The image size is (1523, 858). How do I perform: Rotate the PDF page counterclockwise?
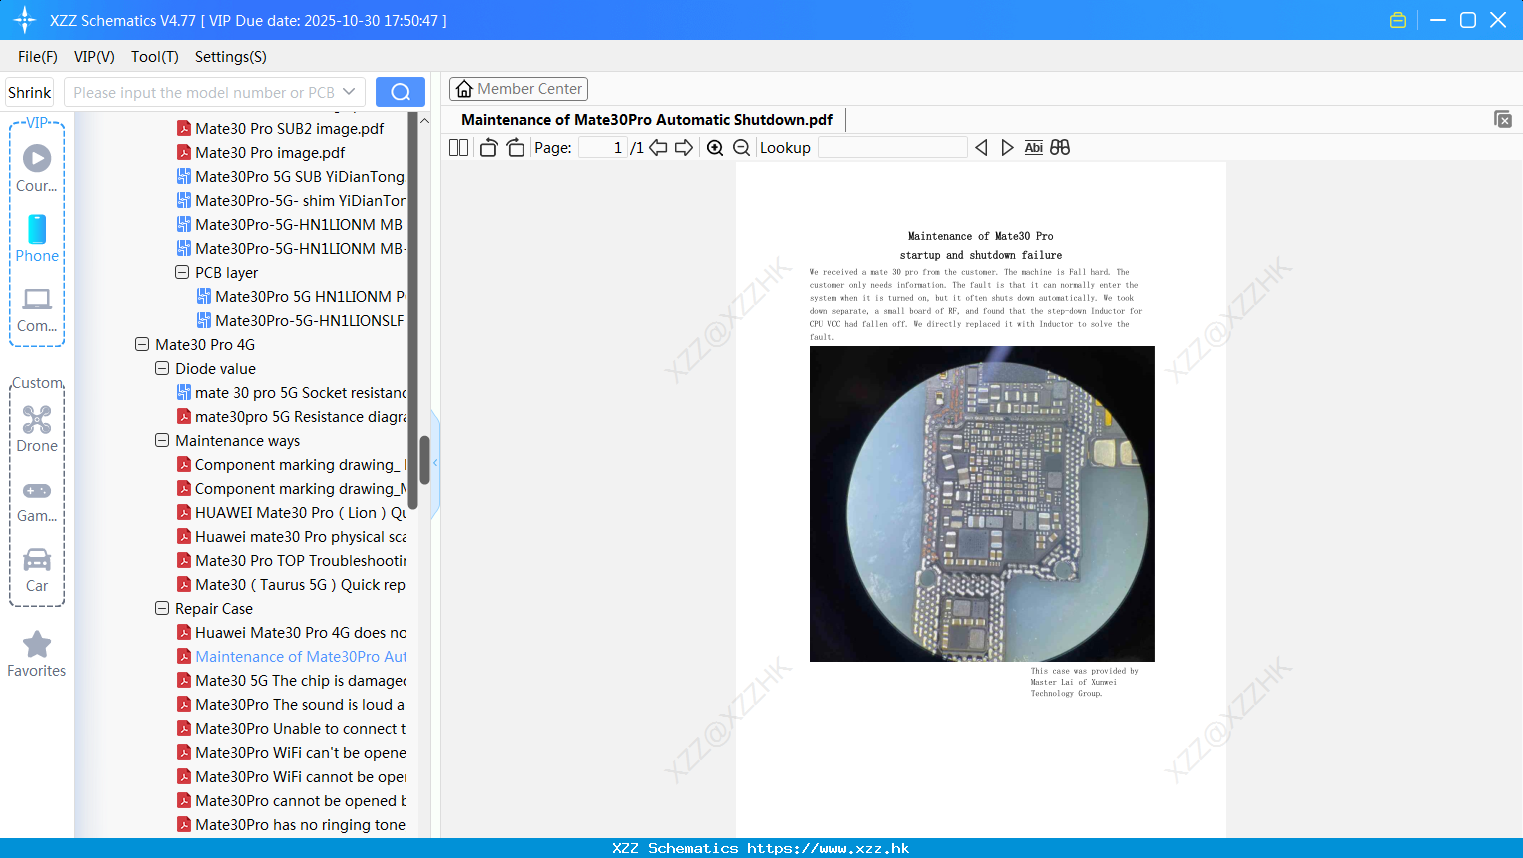(x=488, y=147)
